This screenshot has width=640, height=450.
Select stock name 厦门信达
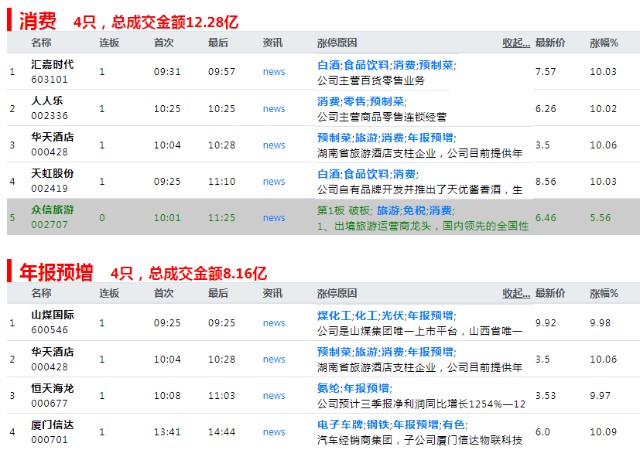tap(53, 425)
